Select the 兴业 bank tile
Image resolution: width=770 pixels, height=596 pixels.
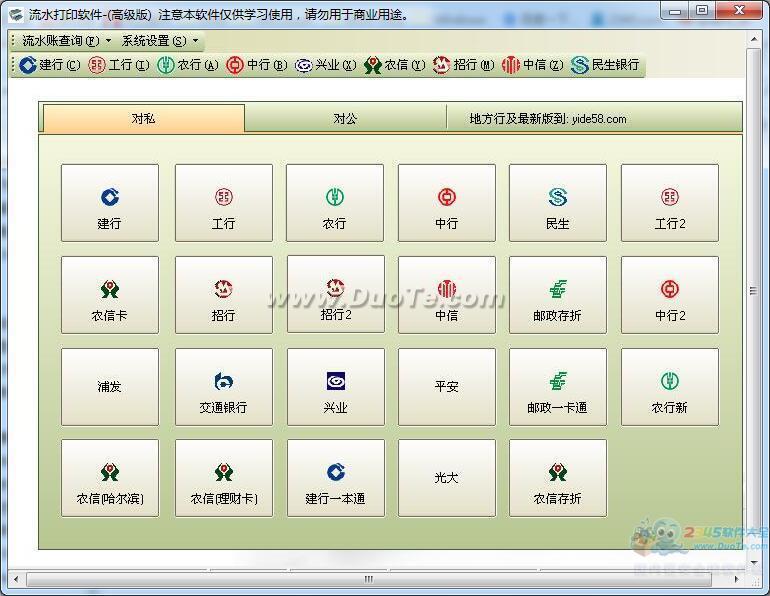pos(335,387)
